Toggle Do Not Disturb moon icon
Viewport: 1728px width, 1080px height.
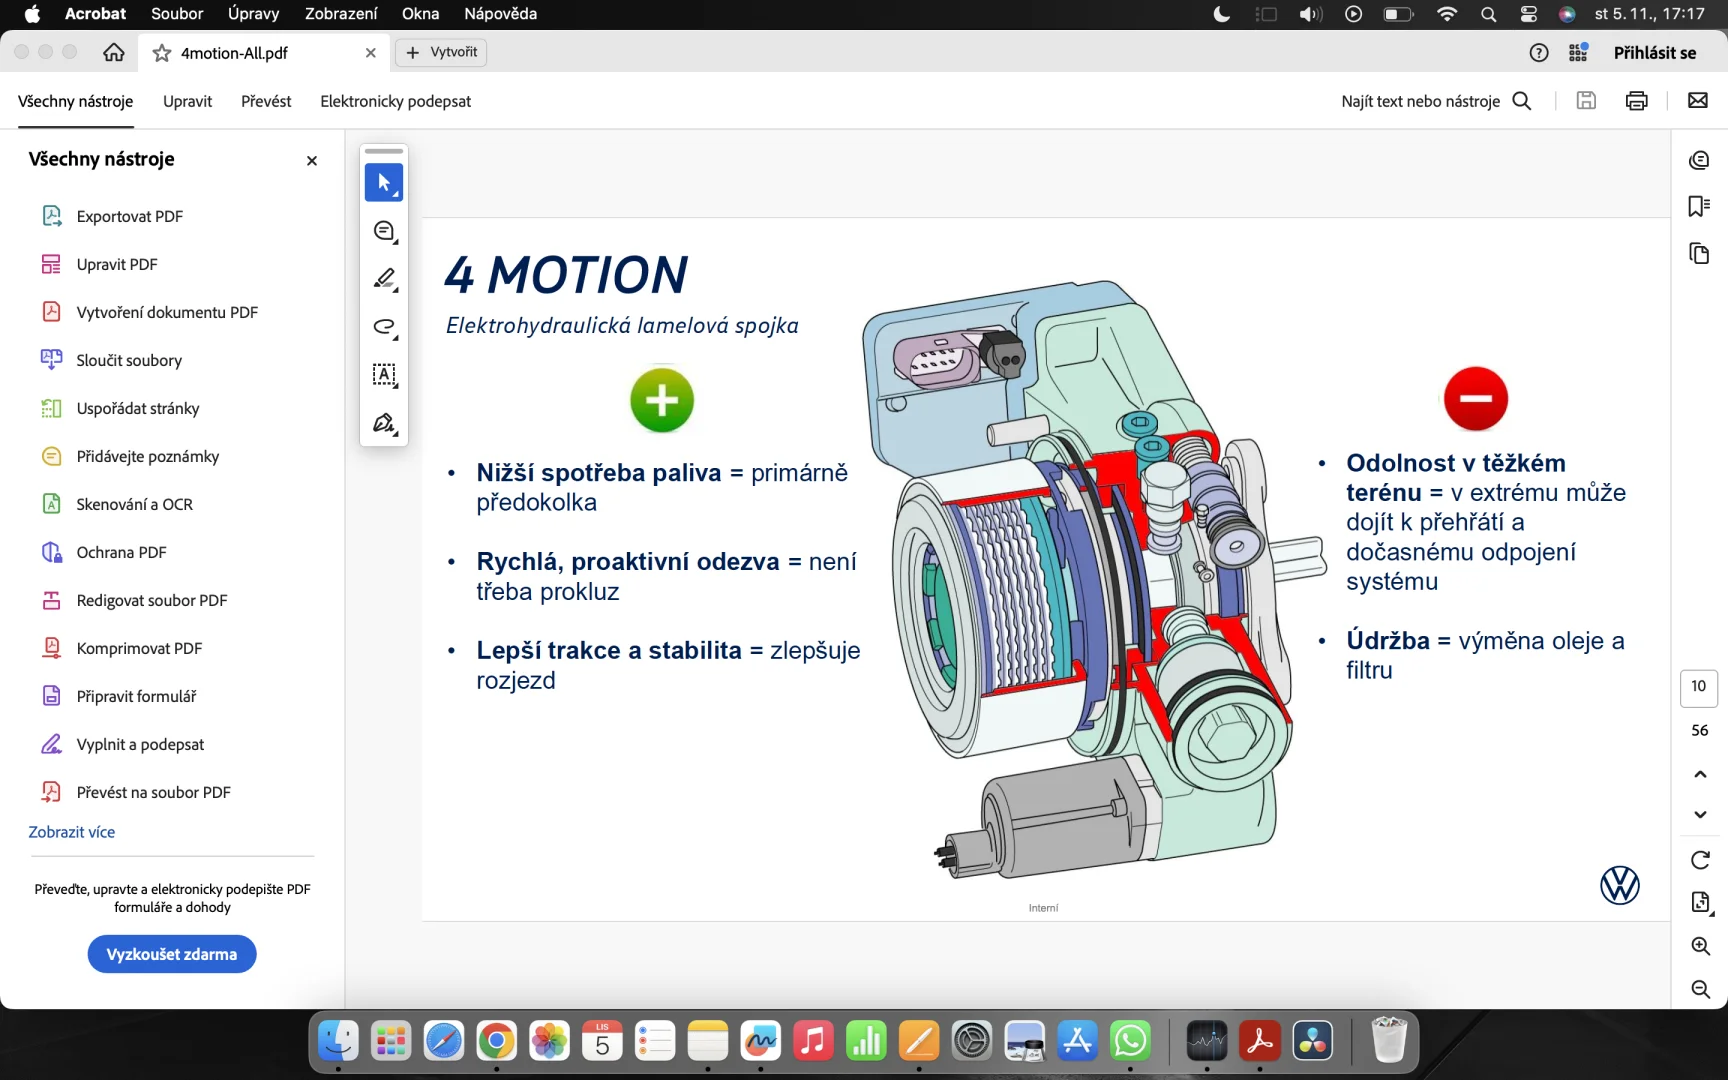pyautogui.click(x=1221, y=14)
